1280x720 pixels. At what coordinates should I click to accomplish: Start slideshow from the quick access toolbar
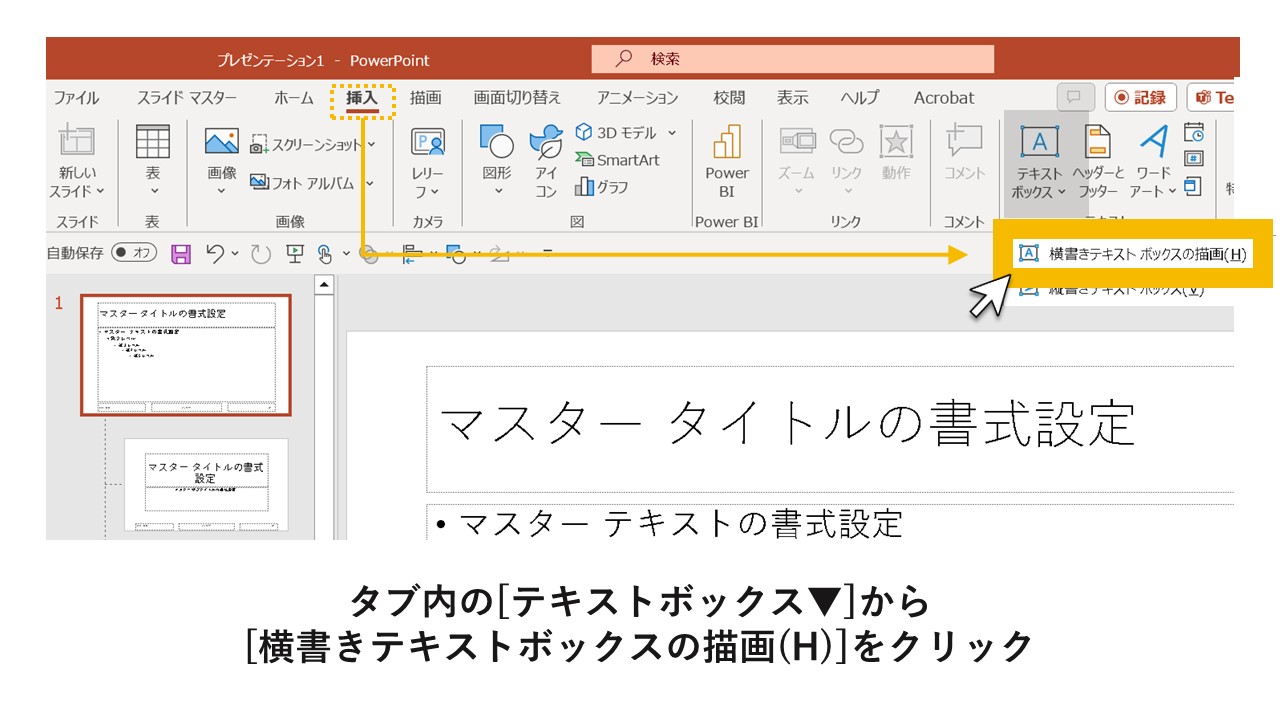point(293,255)
